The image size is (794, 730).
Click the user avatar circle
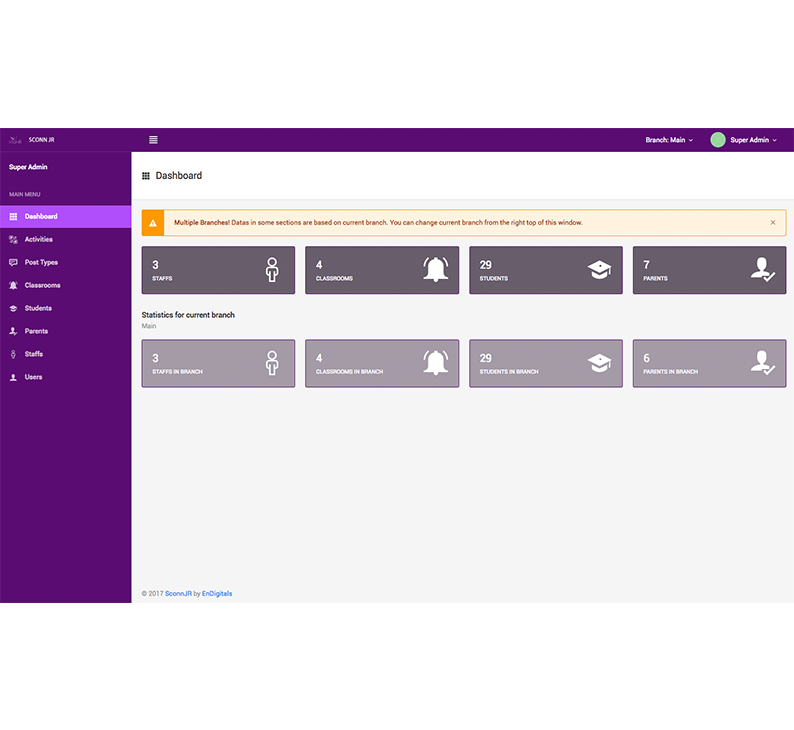point(718,140)
